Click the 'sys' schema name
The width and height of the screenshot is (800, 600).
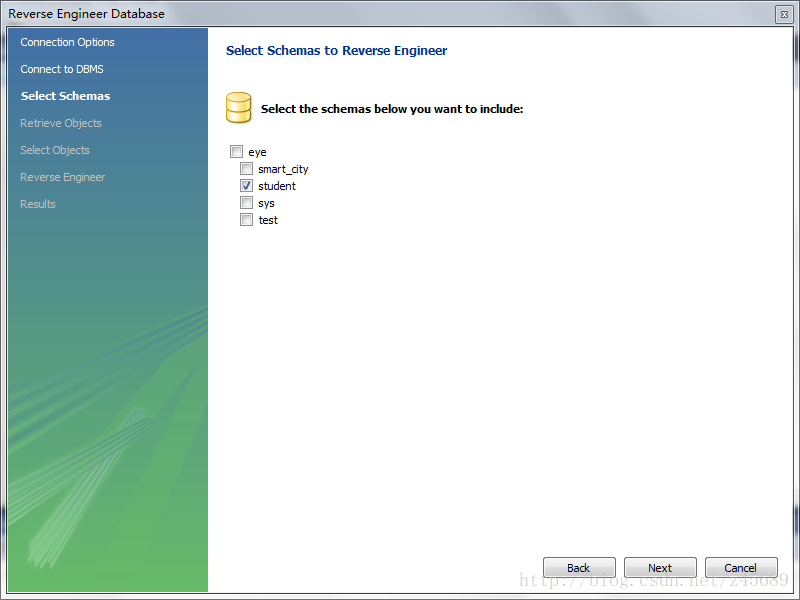266,204
